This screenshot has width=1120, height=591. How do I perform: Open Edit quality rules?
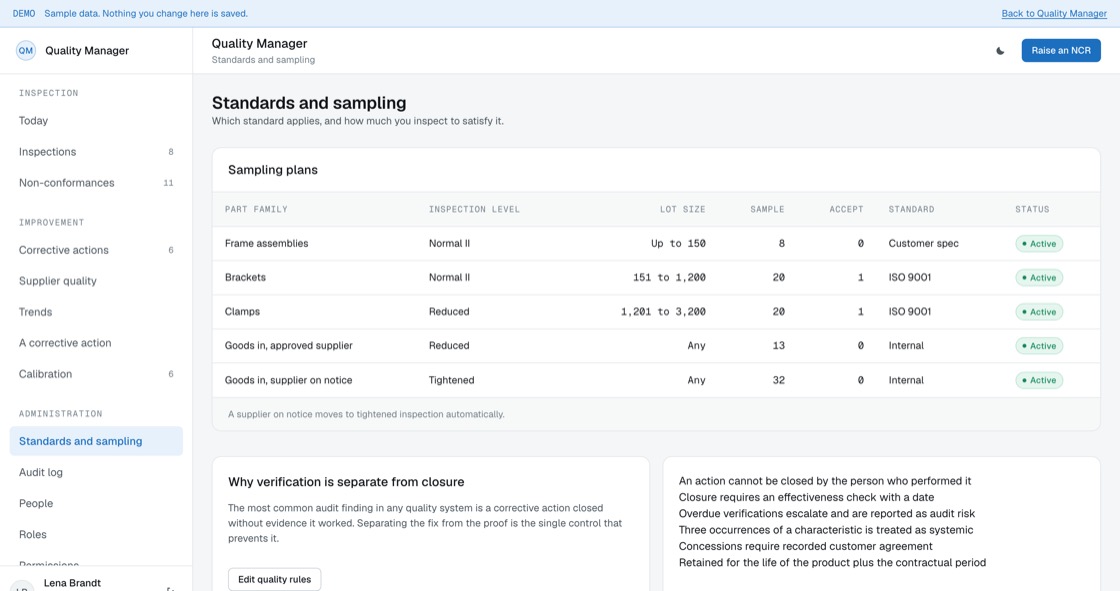coord(274,579)
